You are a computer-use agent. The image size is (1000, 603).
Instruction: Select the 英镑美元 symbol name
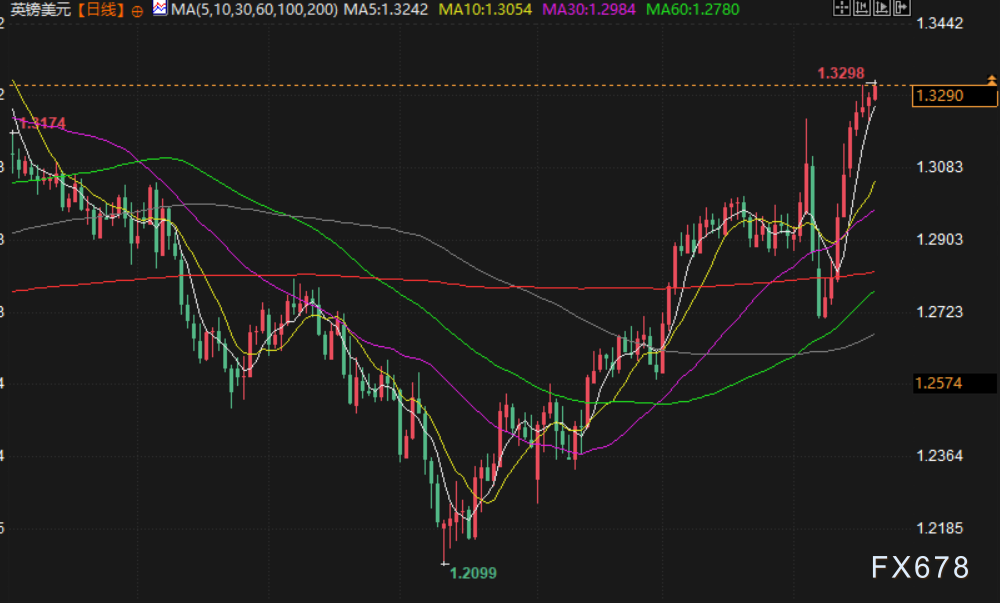(x=40, y=10)
